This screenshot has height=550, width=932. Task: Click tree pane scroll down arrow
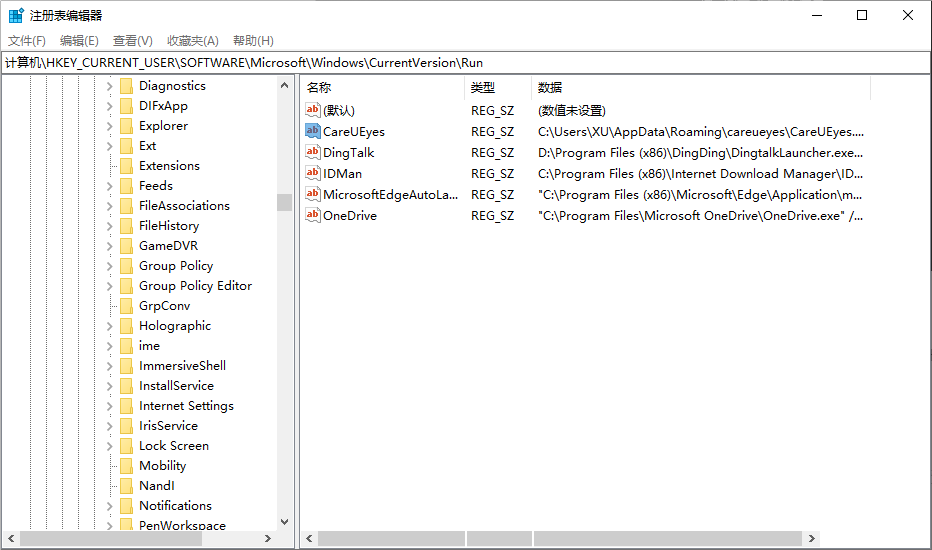pyautogui.click(x=284, y=522)
